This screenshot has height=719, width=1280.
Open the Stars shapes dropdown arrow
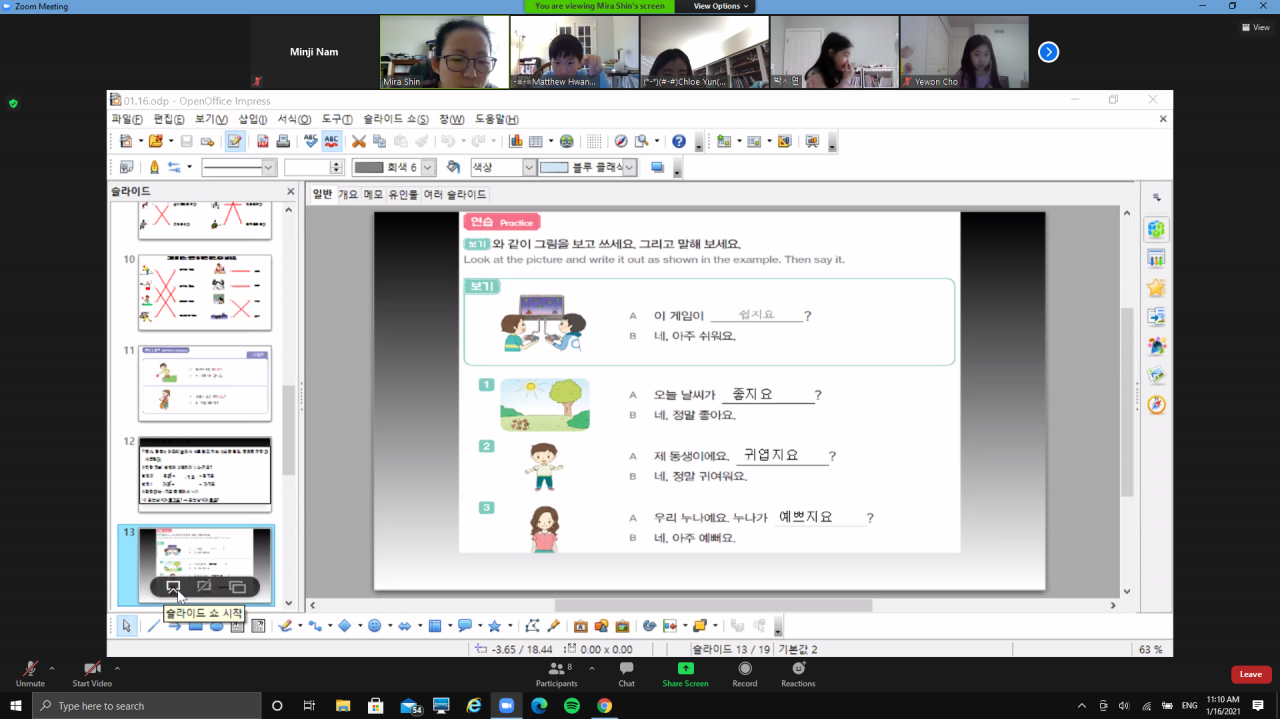click(x=509, y=626)
